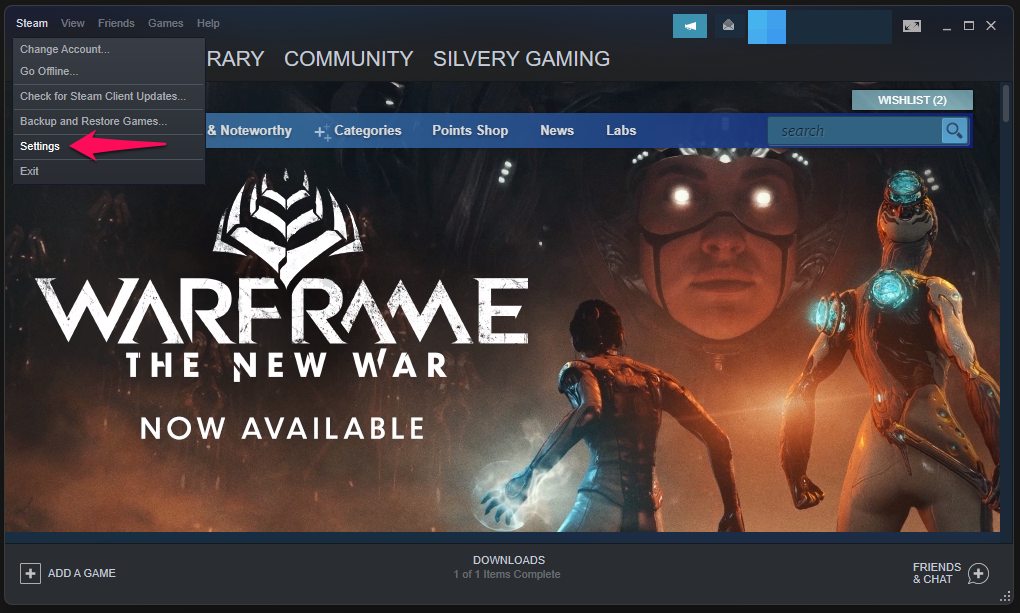Screen dimensions: 1020x613
Task: Open the Games menu
Action: click(166, 23)
